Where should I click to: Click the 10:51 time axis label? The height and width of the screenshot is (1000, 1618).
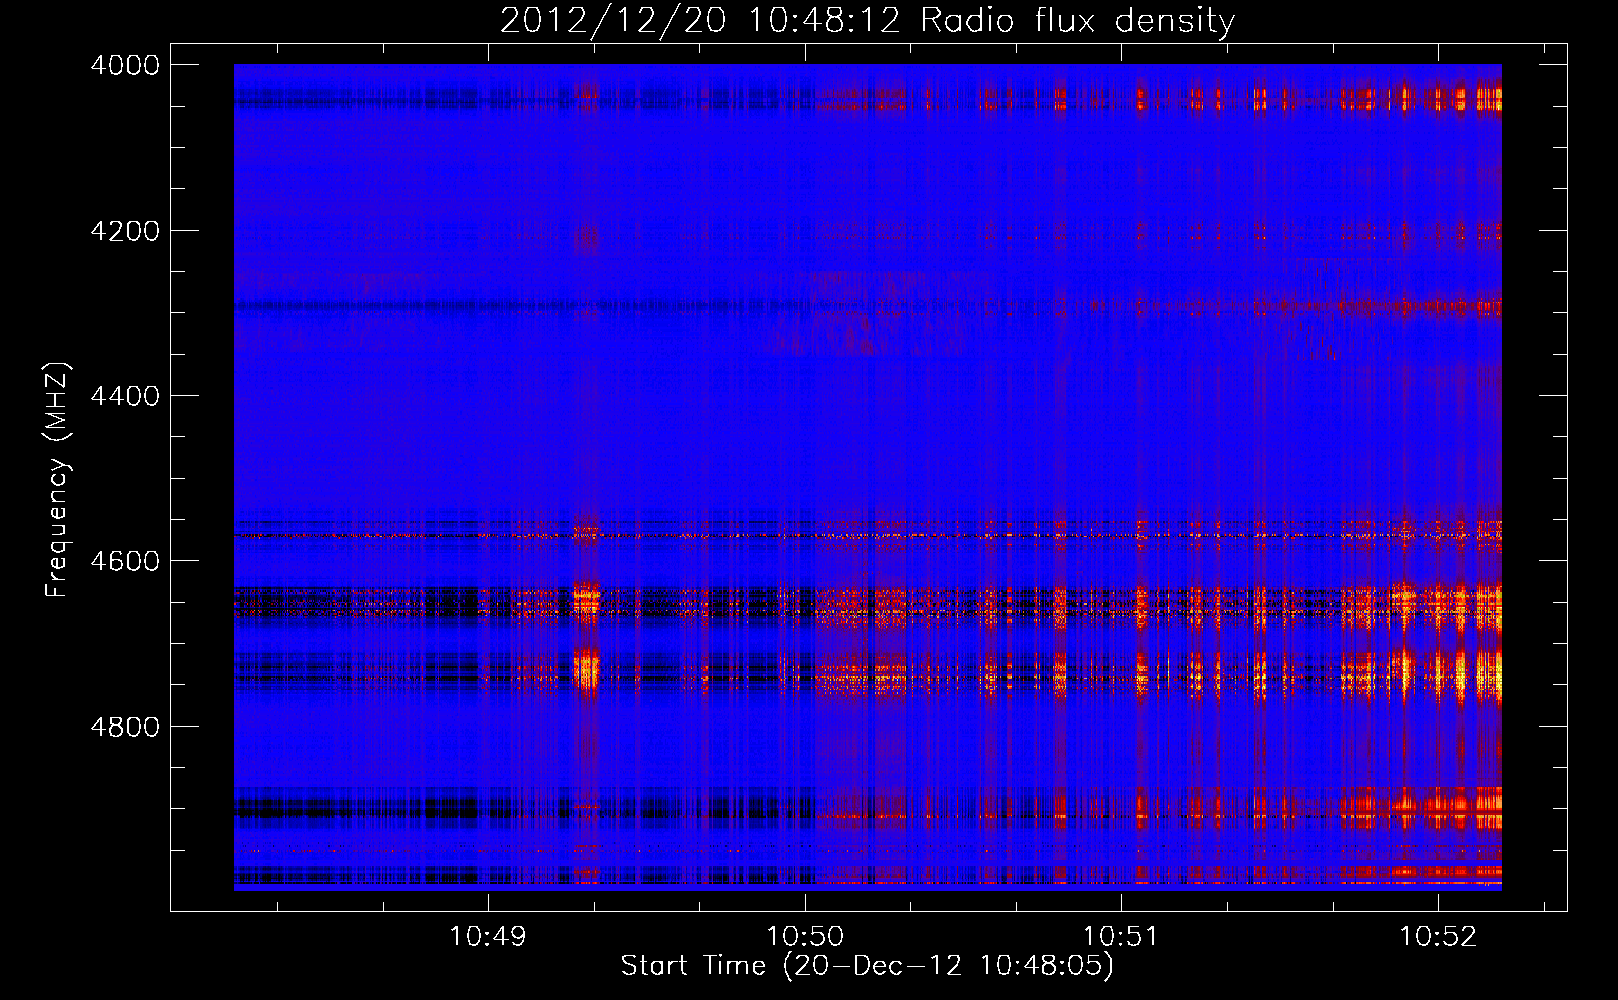(1122, 937)
